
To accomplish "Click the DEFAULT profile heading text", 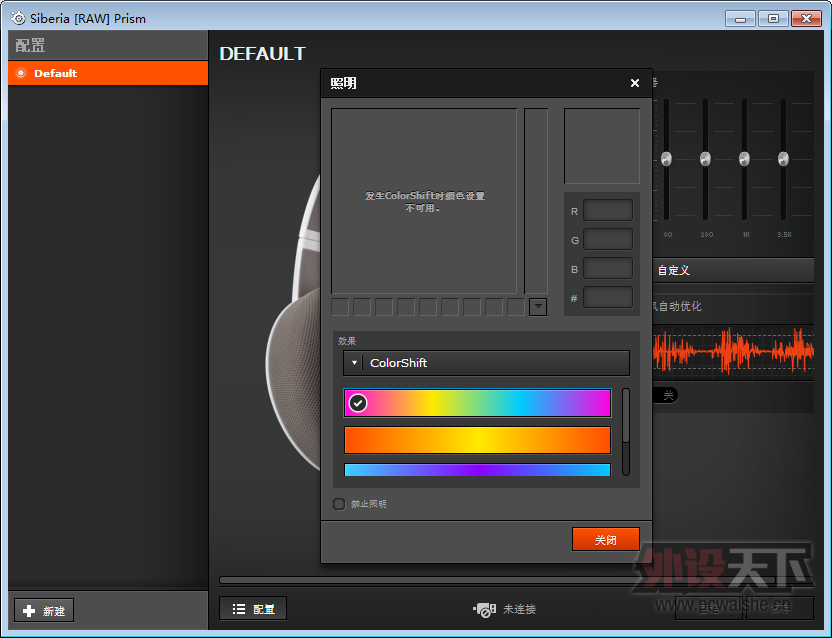I will [x=262, y=54].
